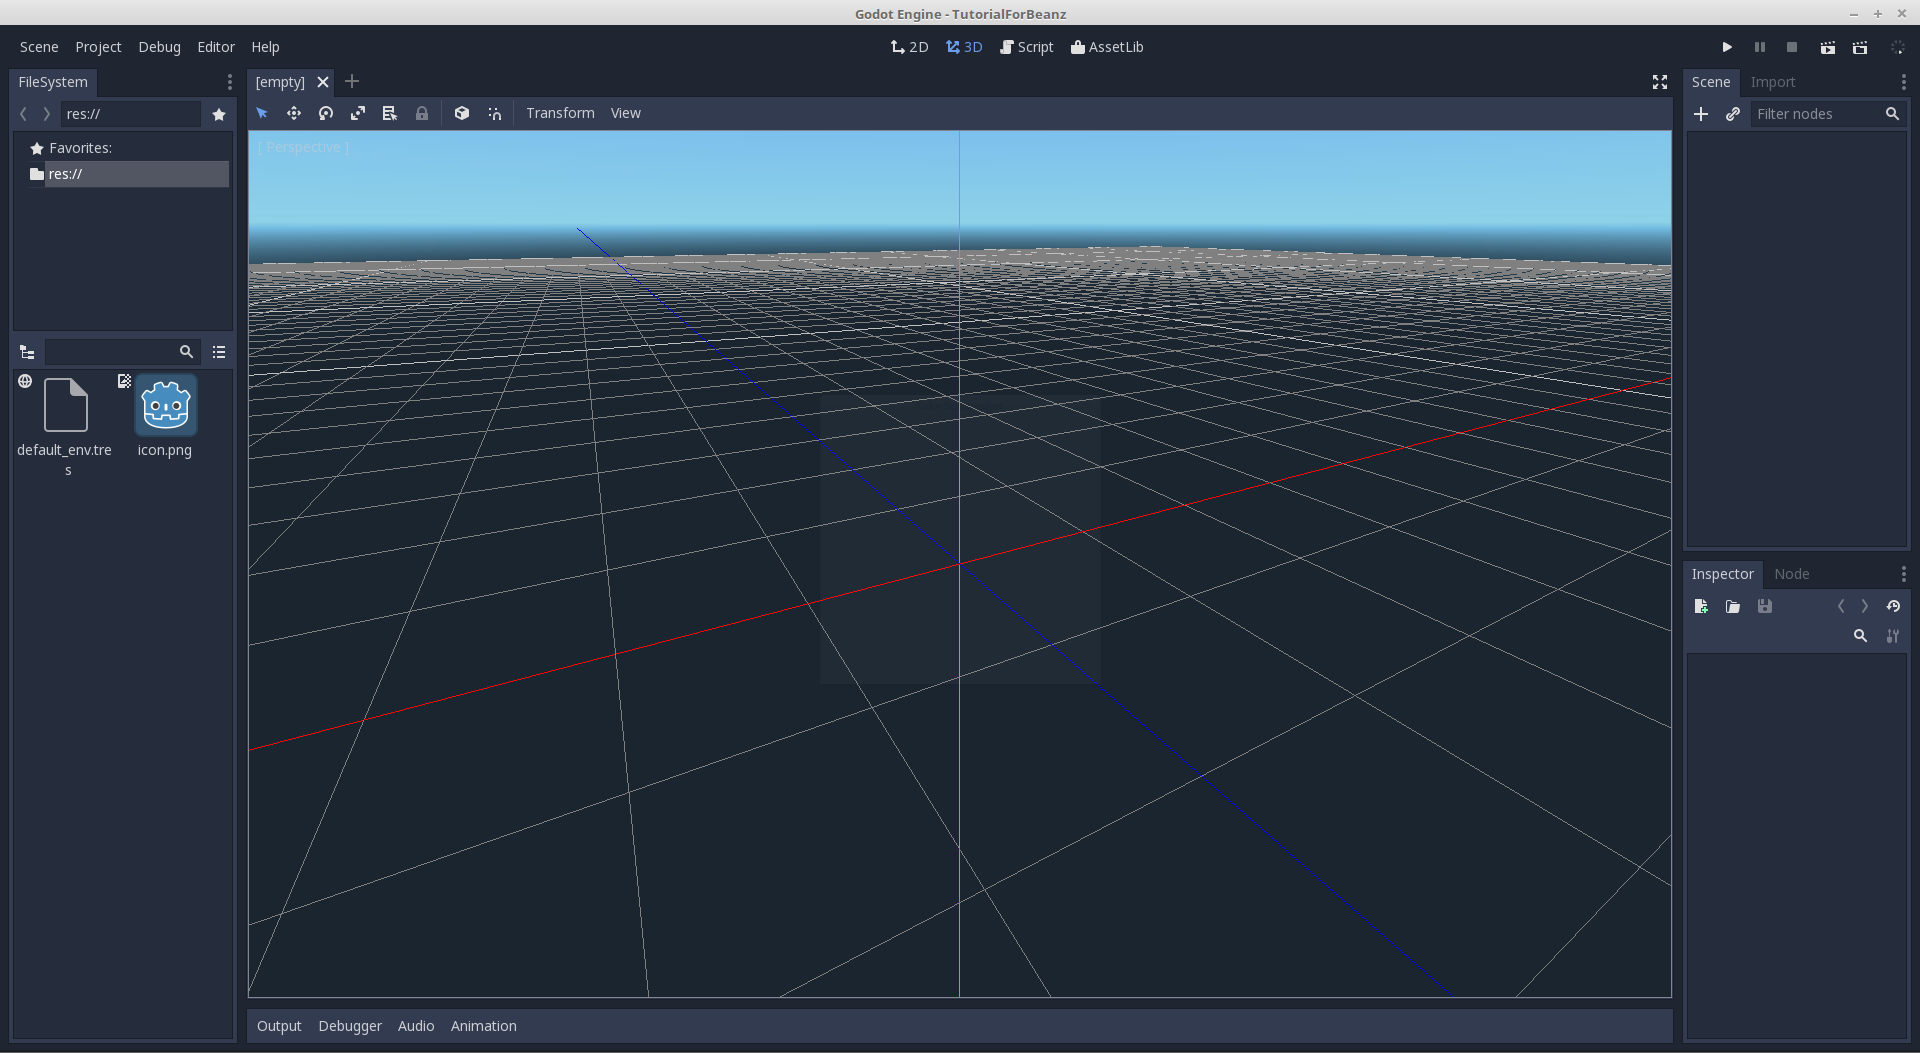Go to next directory in FileSystem
This screenshot has height=1053, width=1920.
[46, 114]
